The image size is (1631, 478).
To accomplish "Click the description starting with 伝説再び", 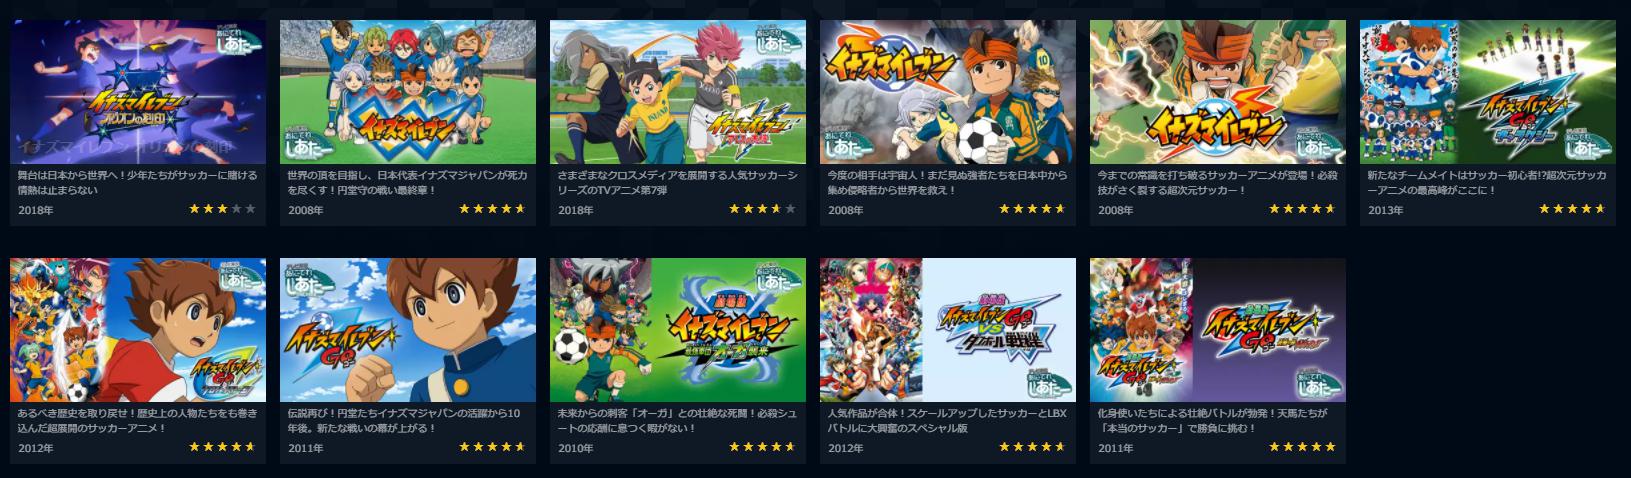I will (x=408, y=420).
